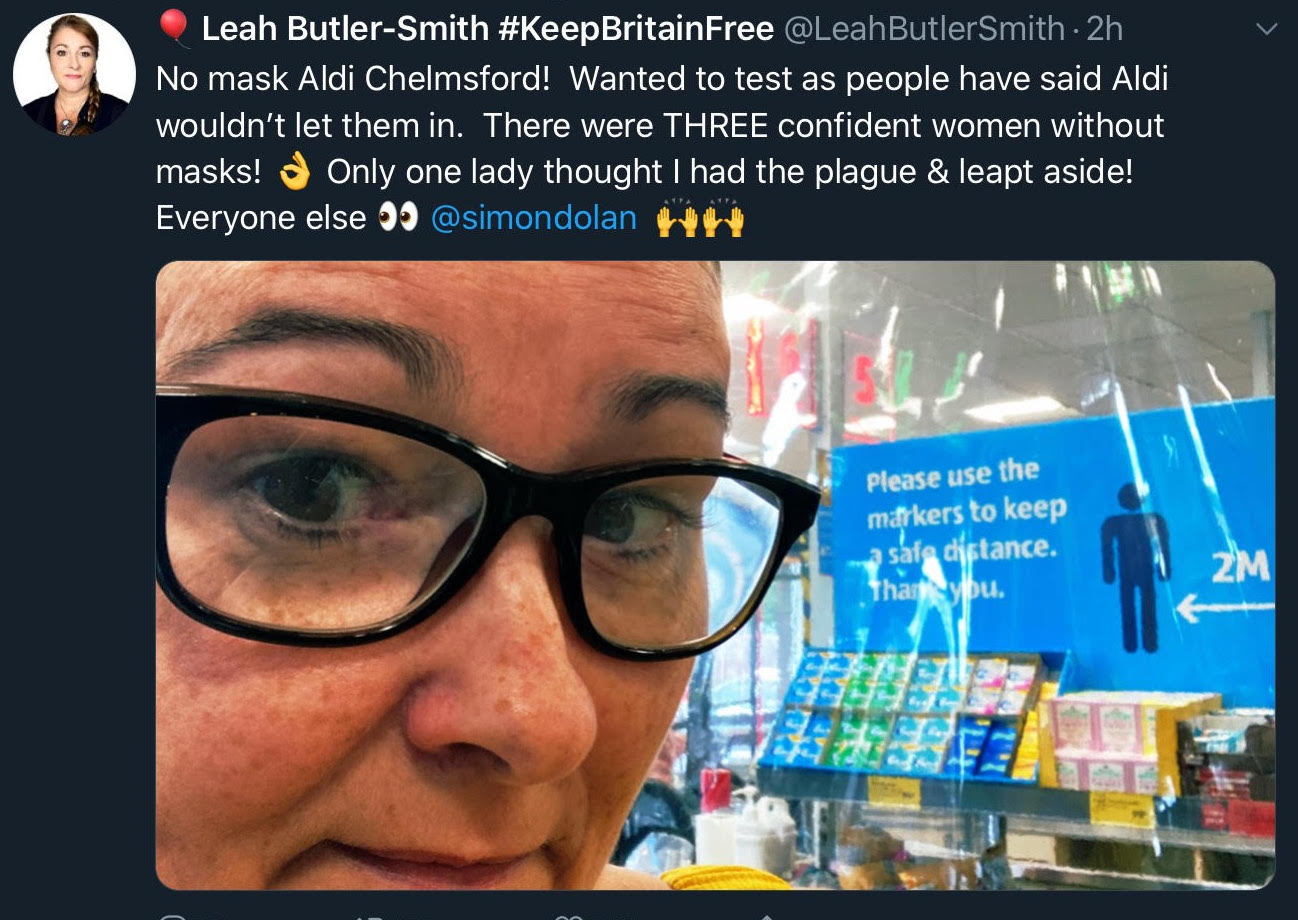Expand the tweet options chevron menu

click(x=1266, y=30)
